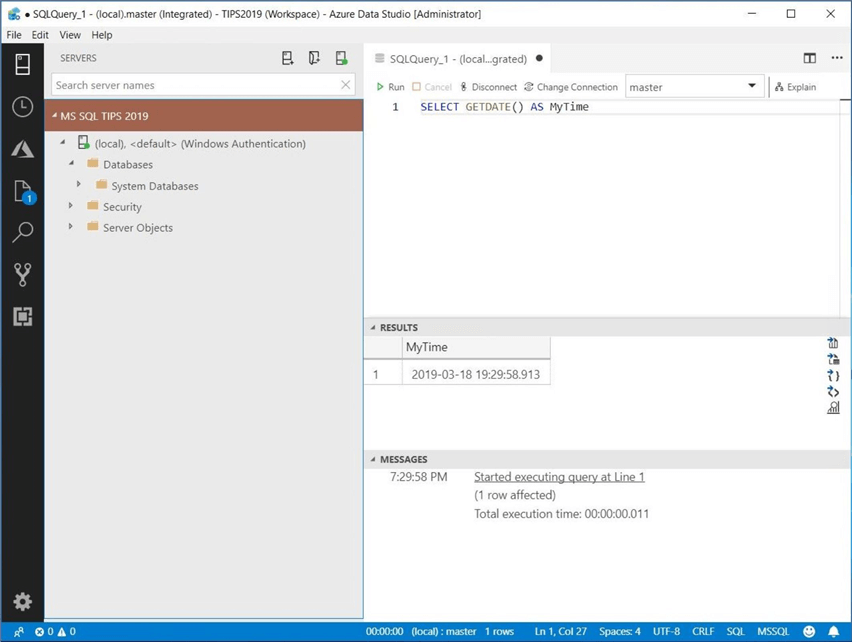
Task: Click CRLF line ending indicator
Action: 703,631
